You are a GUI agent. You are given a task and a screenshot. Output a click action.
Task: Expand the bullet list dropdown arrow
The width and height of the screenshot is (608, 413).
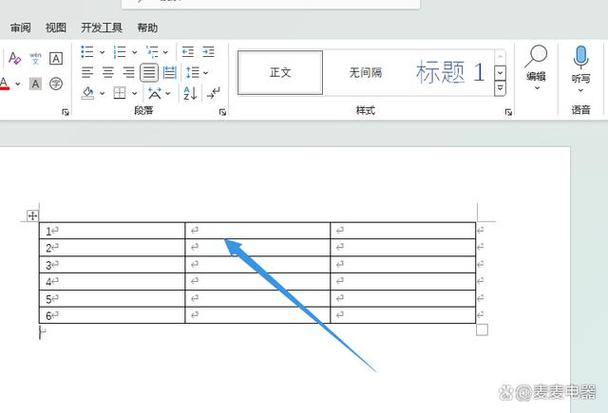102,52
